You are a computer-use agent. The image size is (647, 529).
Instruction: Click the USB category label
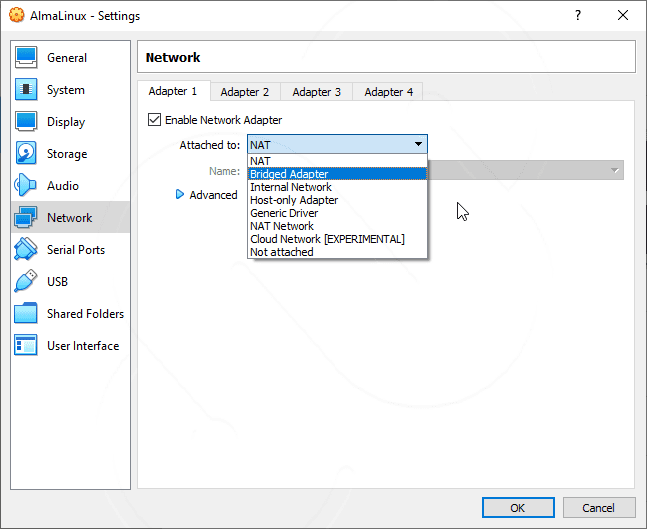click(57, 282)
